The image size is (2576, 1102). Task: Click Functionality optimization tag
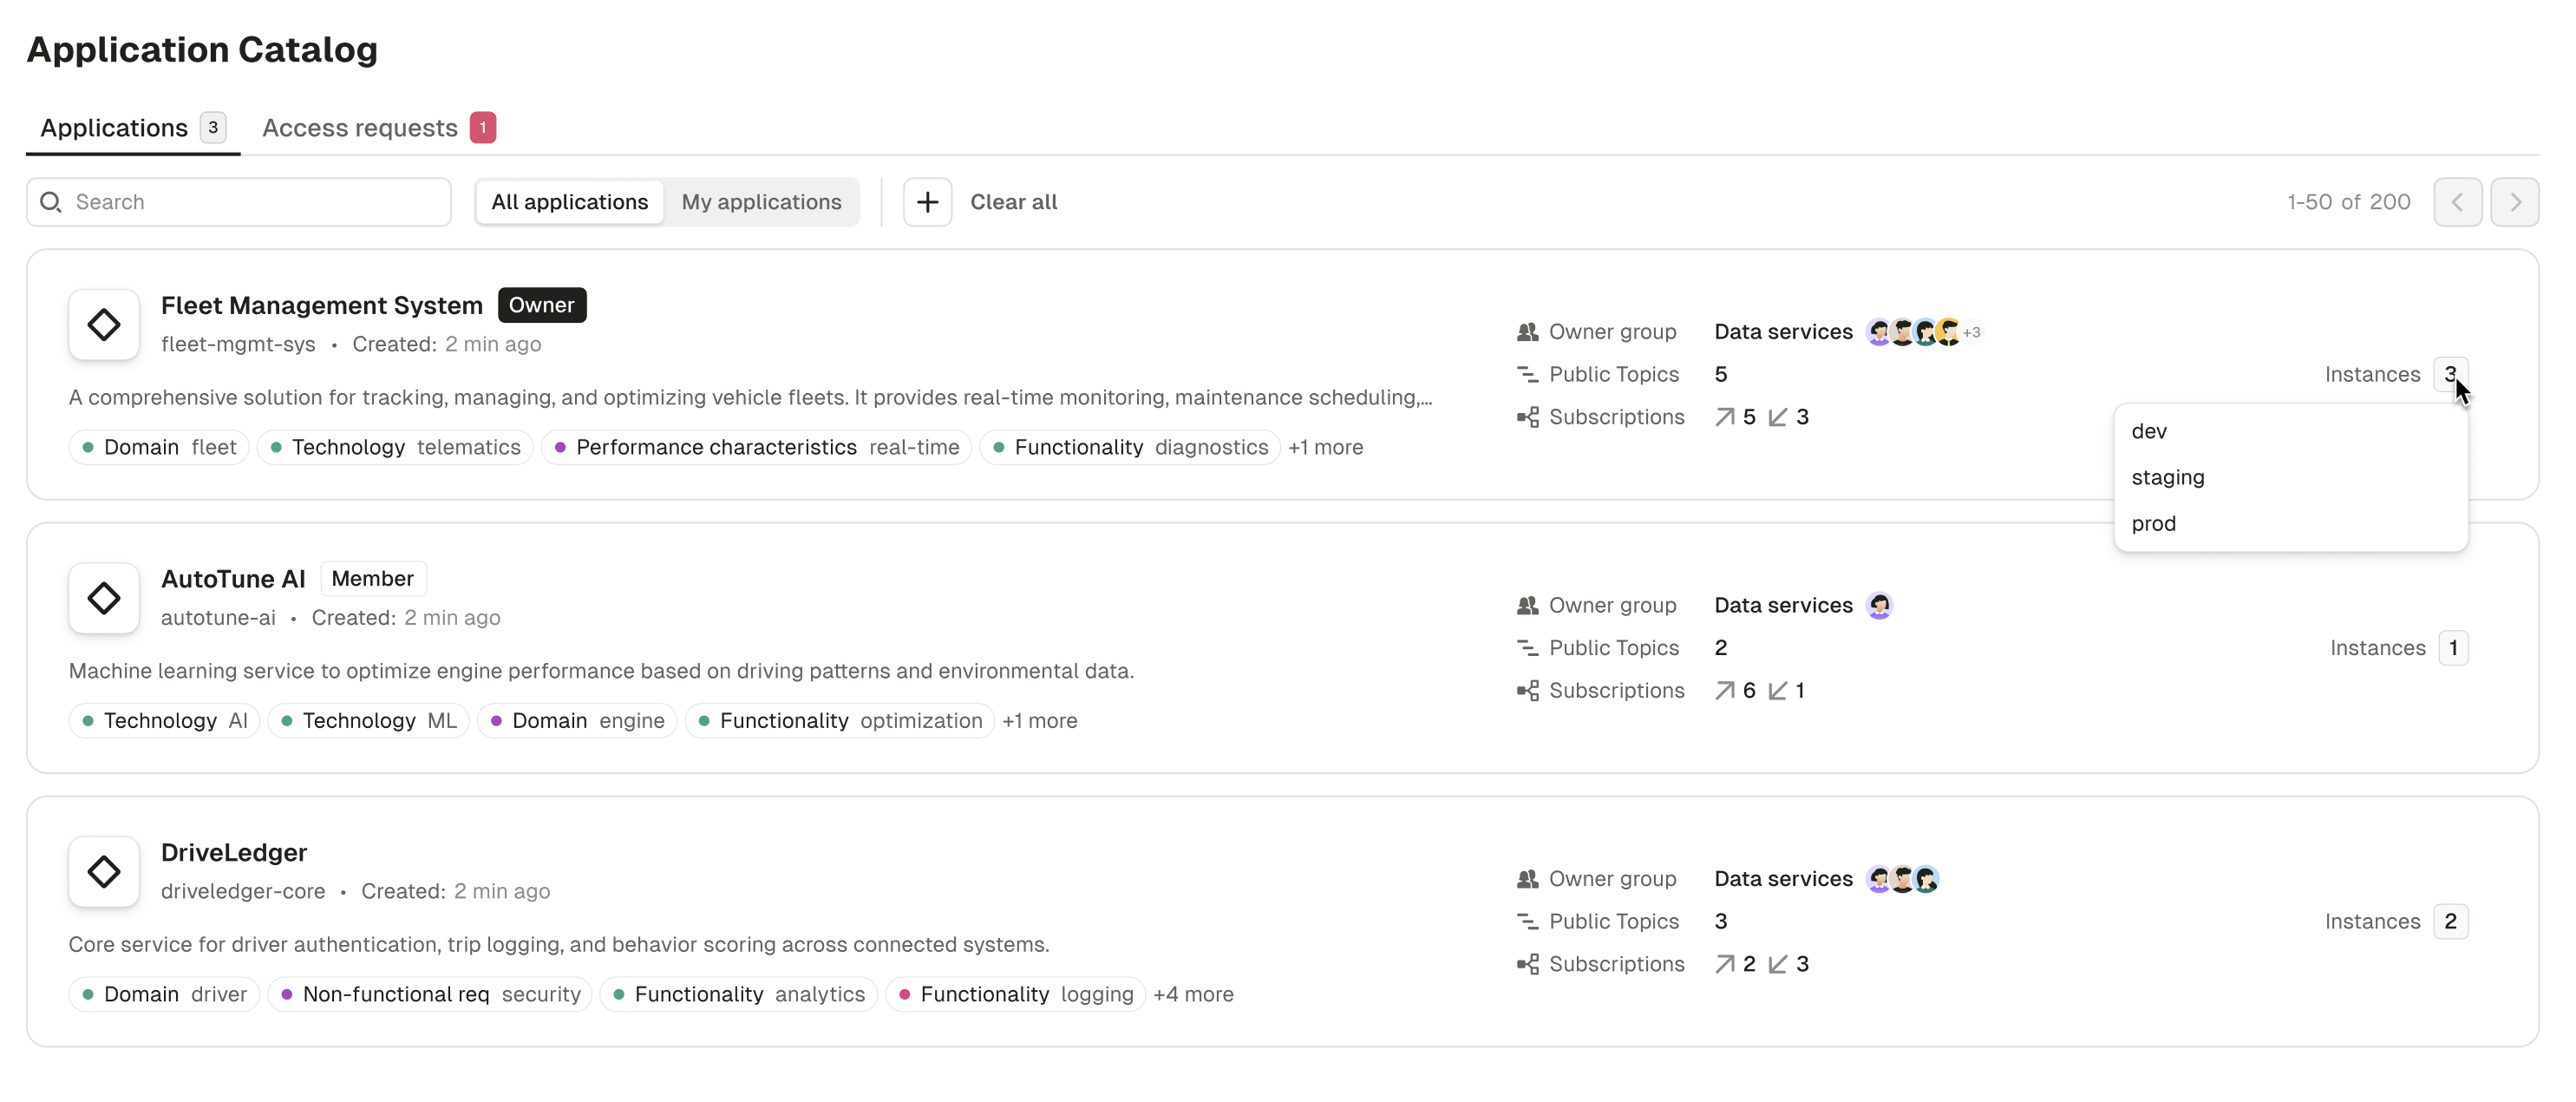tap(840, 721)
